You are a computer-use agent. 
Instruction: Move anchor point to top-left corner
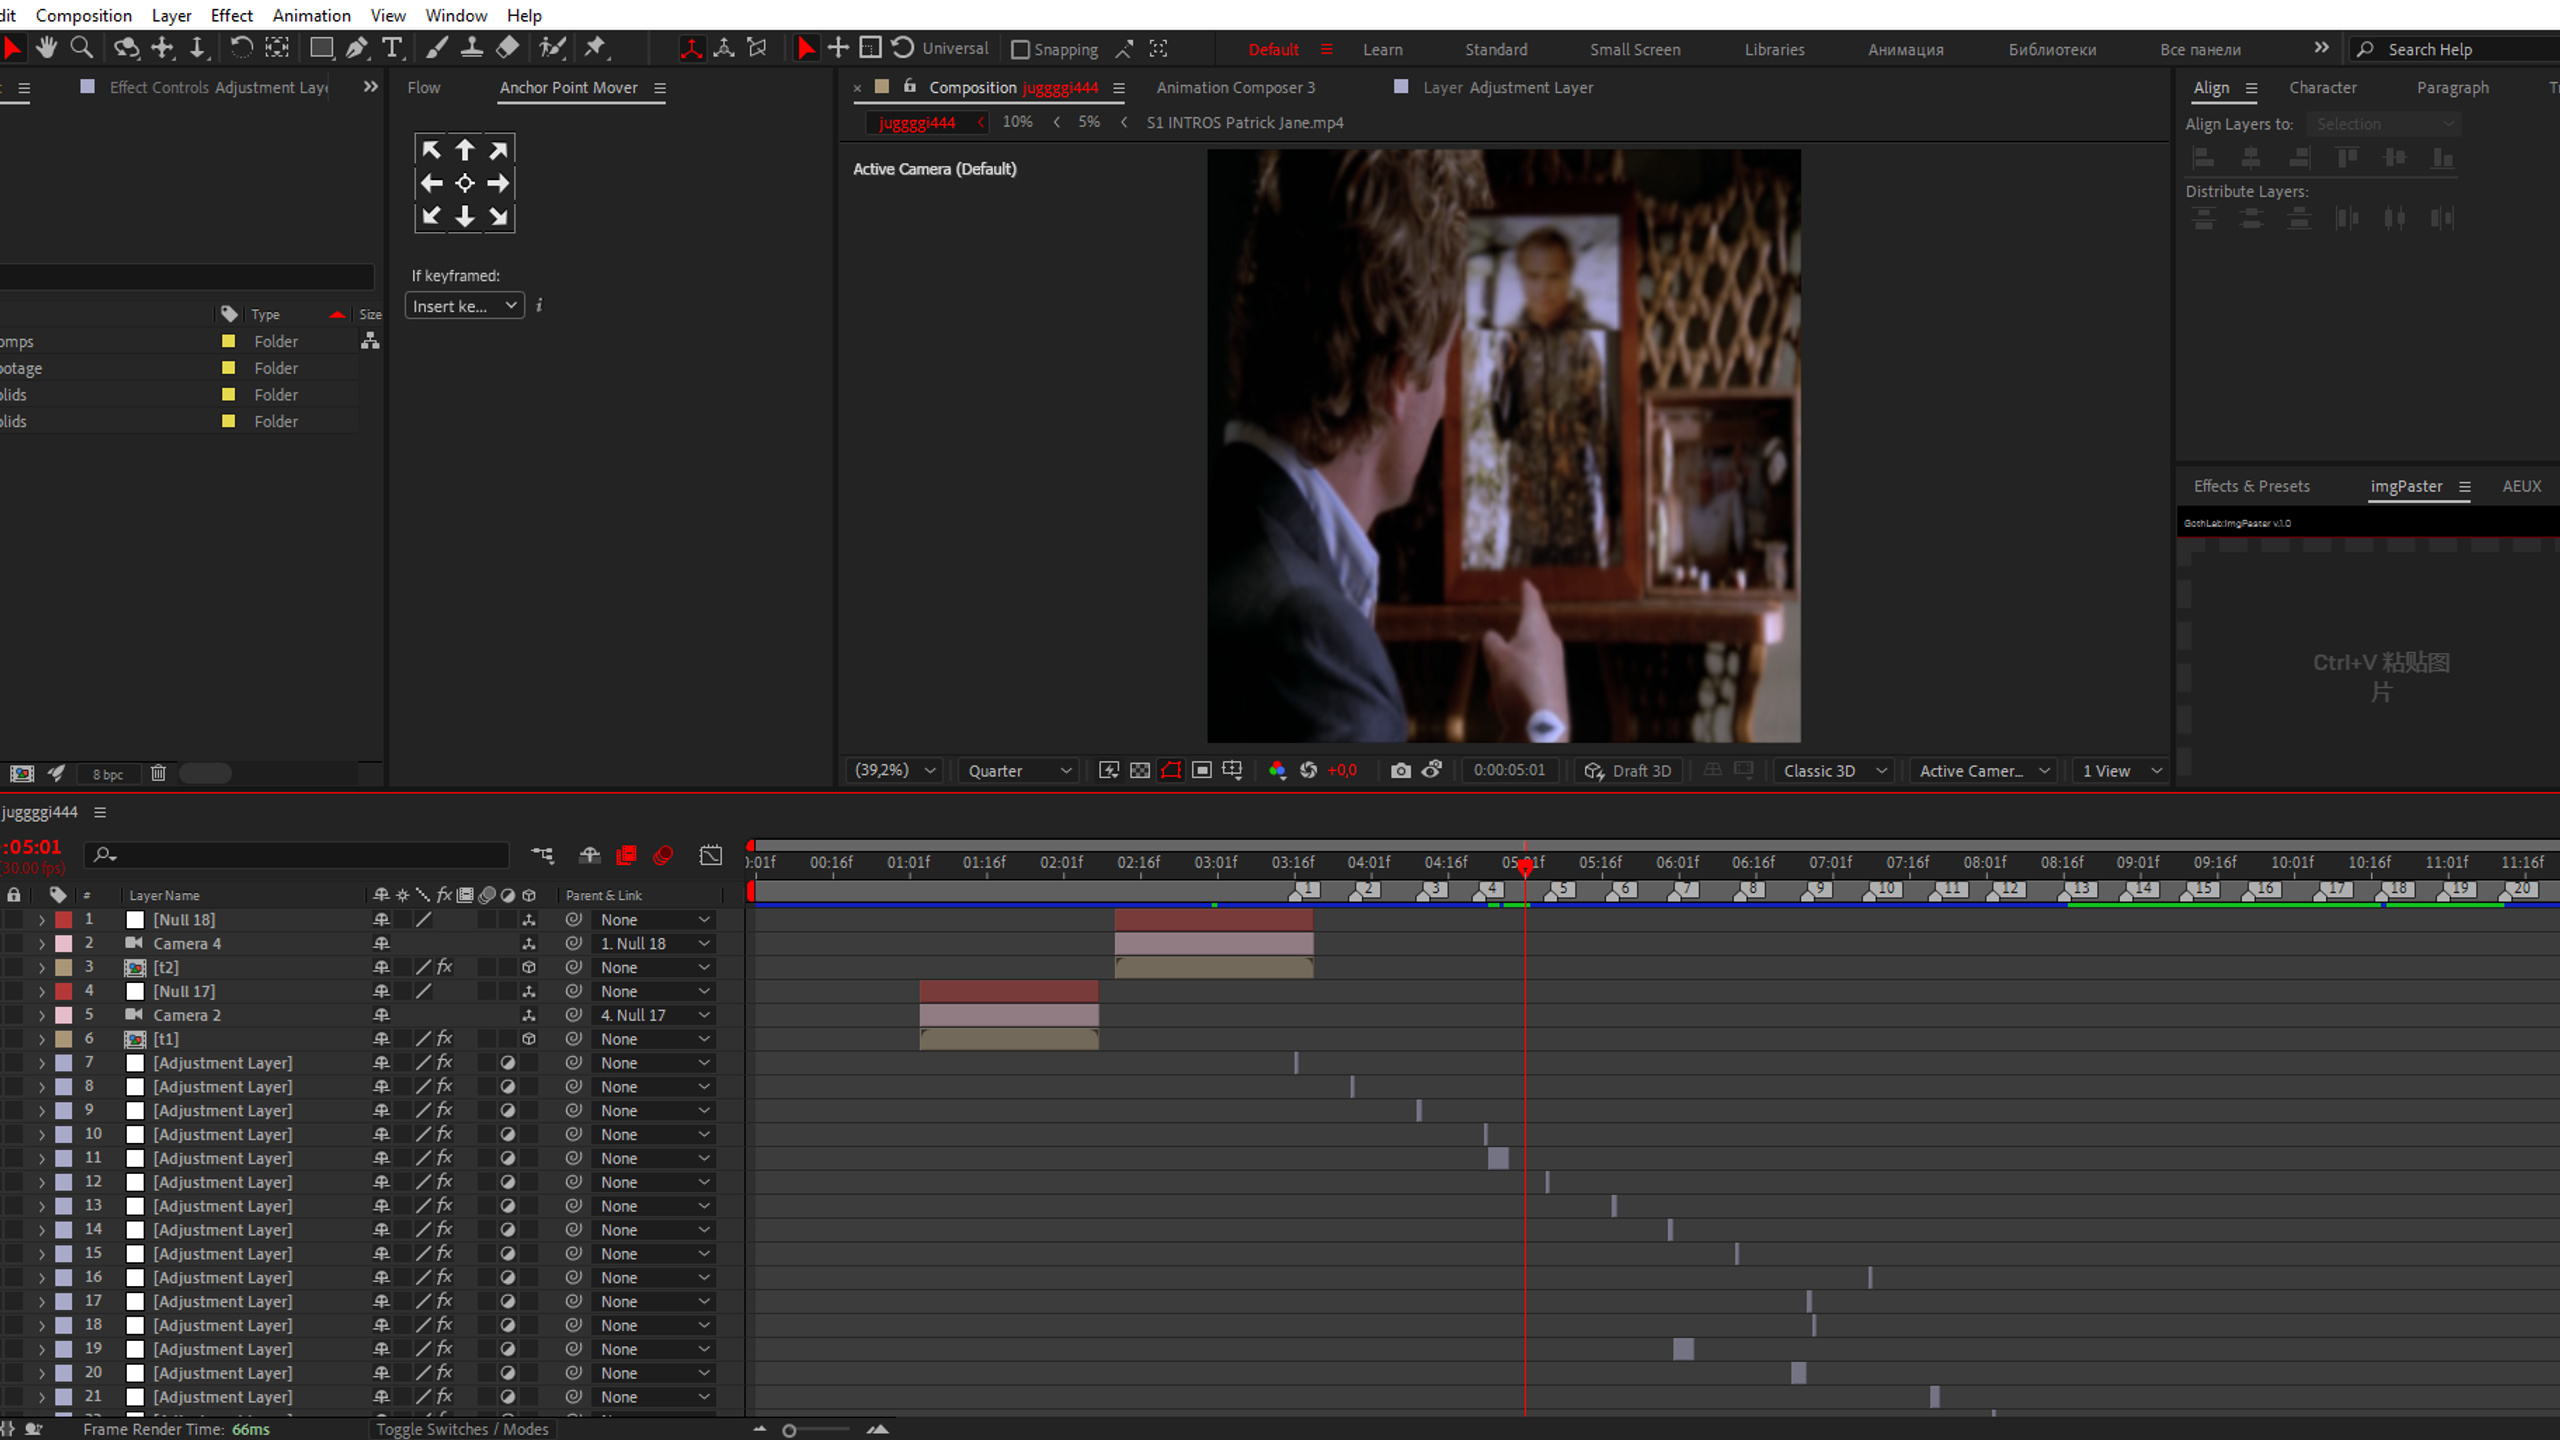(x=431, y=150)
